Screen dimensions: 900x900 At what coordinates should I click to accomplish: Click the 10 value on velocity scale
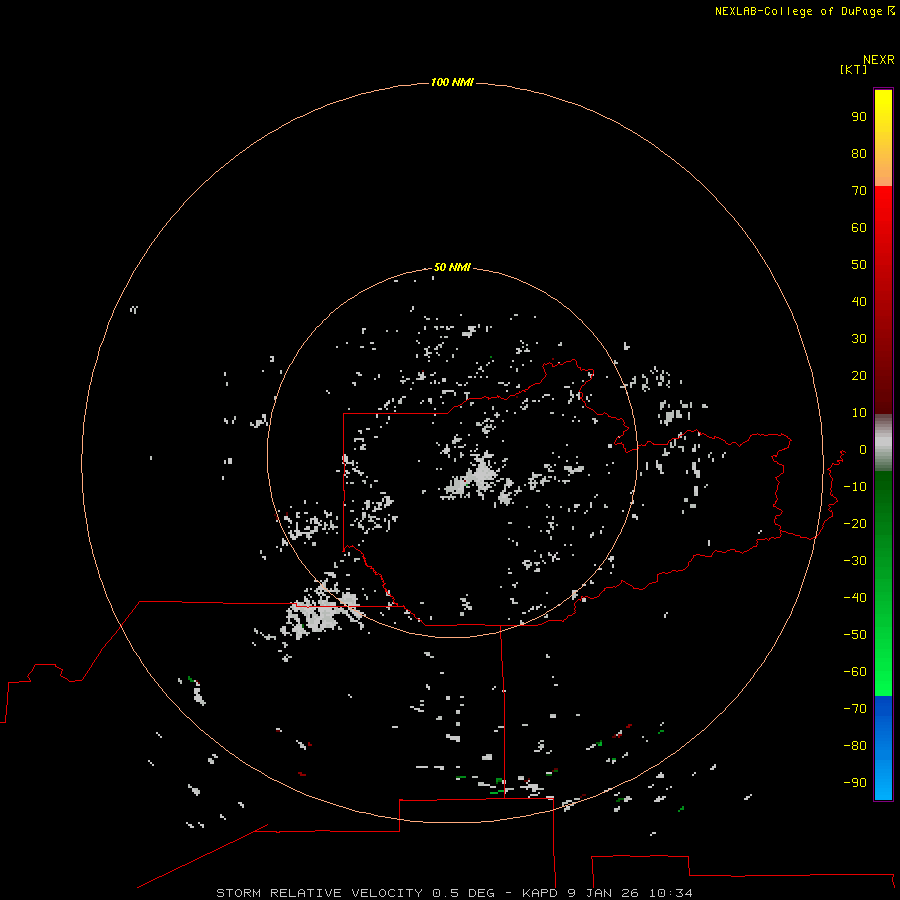pyautogui.click(x=859, y=413)
